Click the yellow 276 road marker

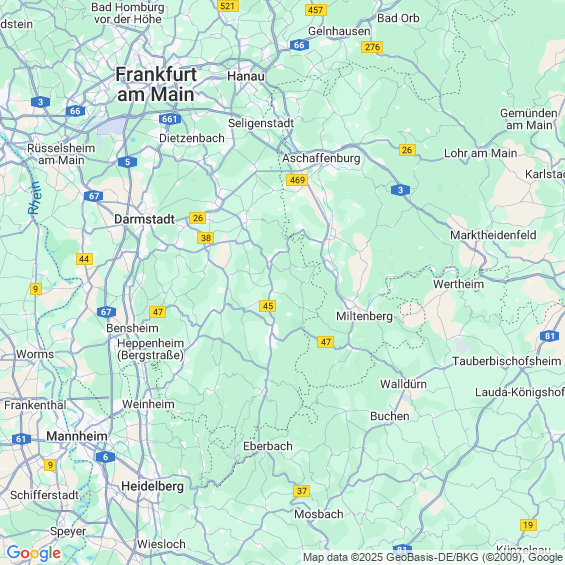pyautogui.click(x=372, y=47)
